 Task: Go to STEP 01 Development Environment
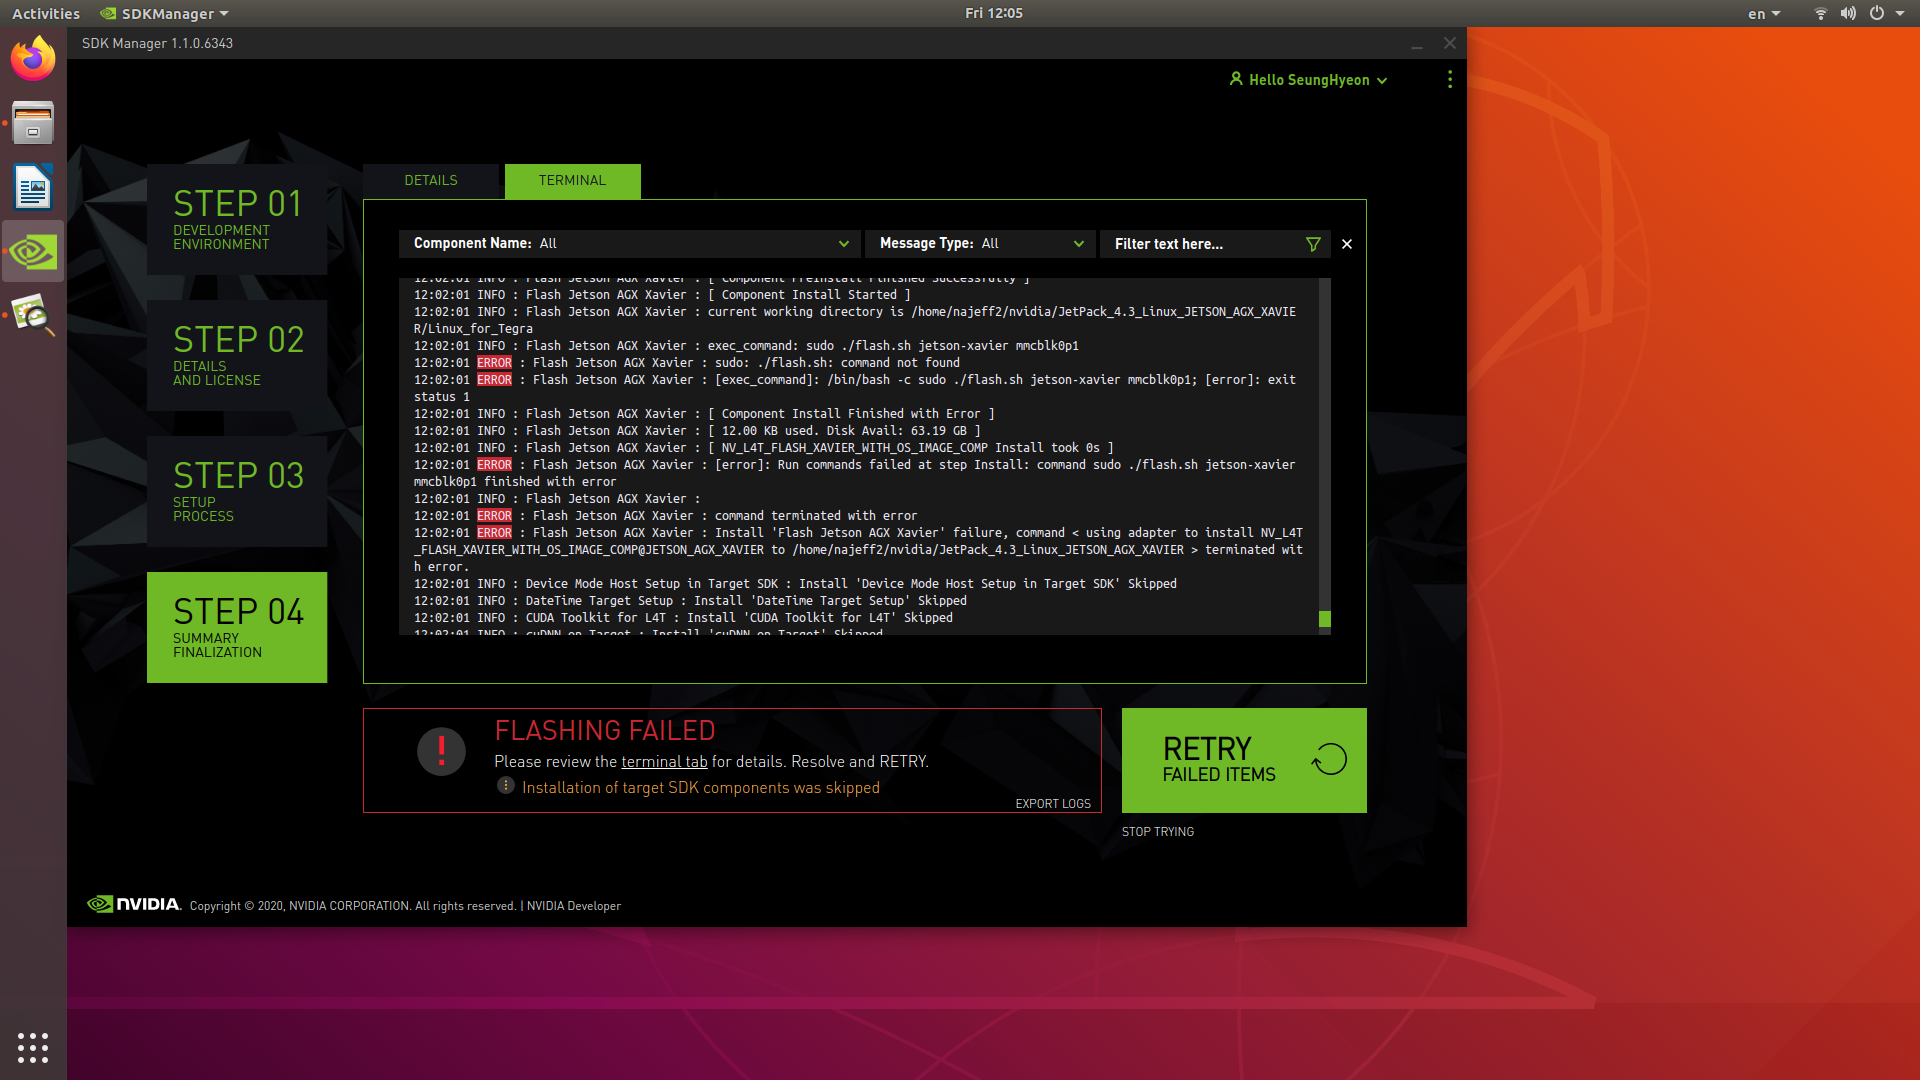(237, 219)
